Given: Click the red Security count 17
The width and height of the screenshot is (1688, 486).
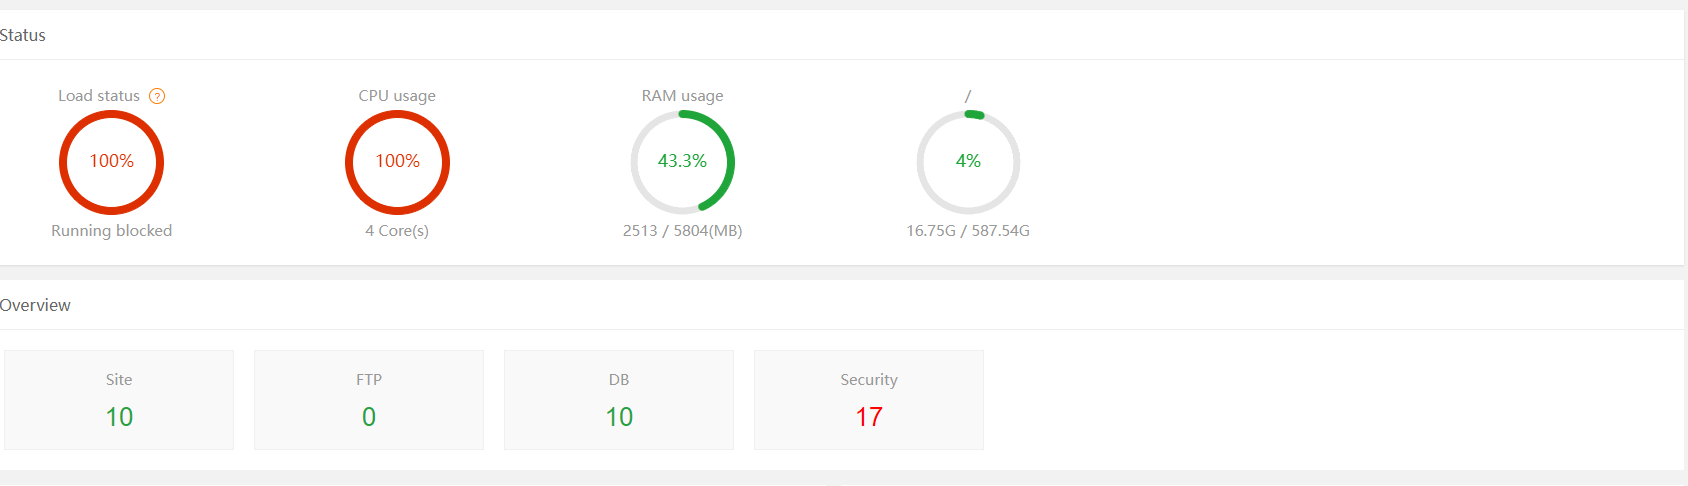Looking at the screenshot, I should pos(869,417).
